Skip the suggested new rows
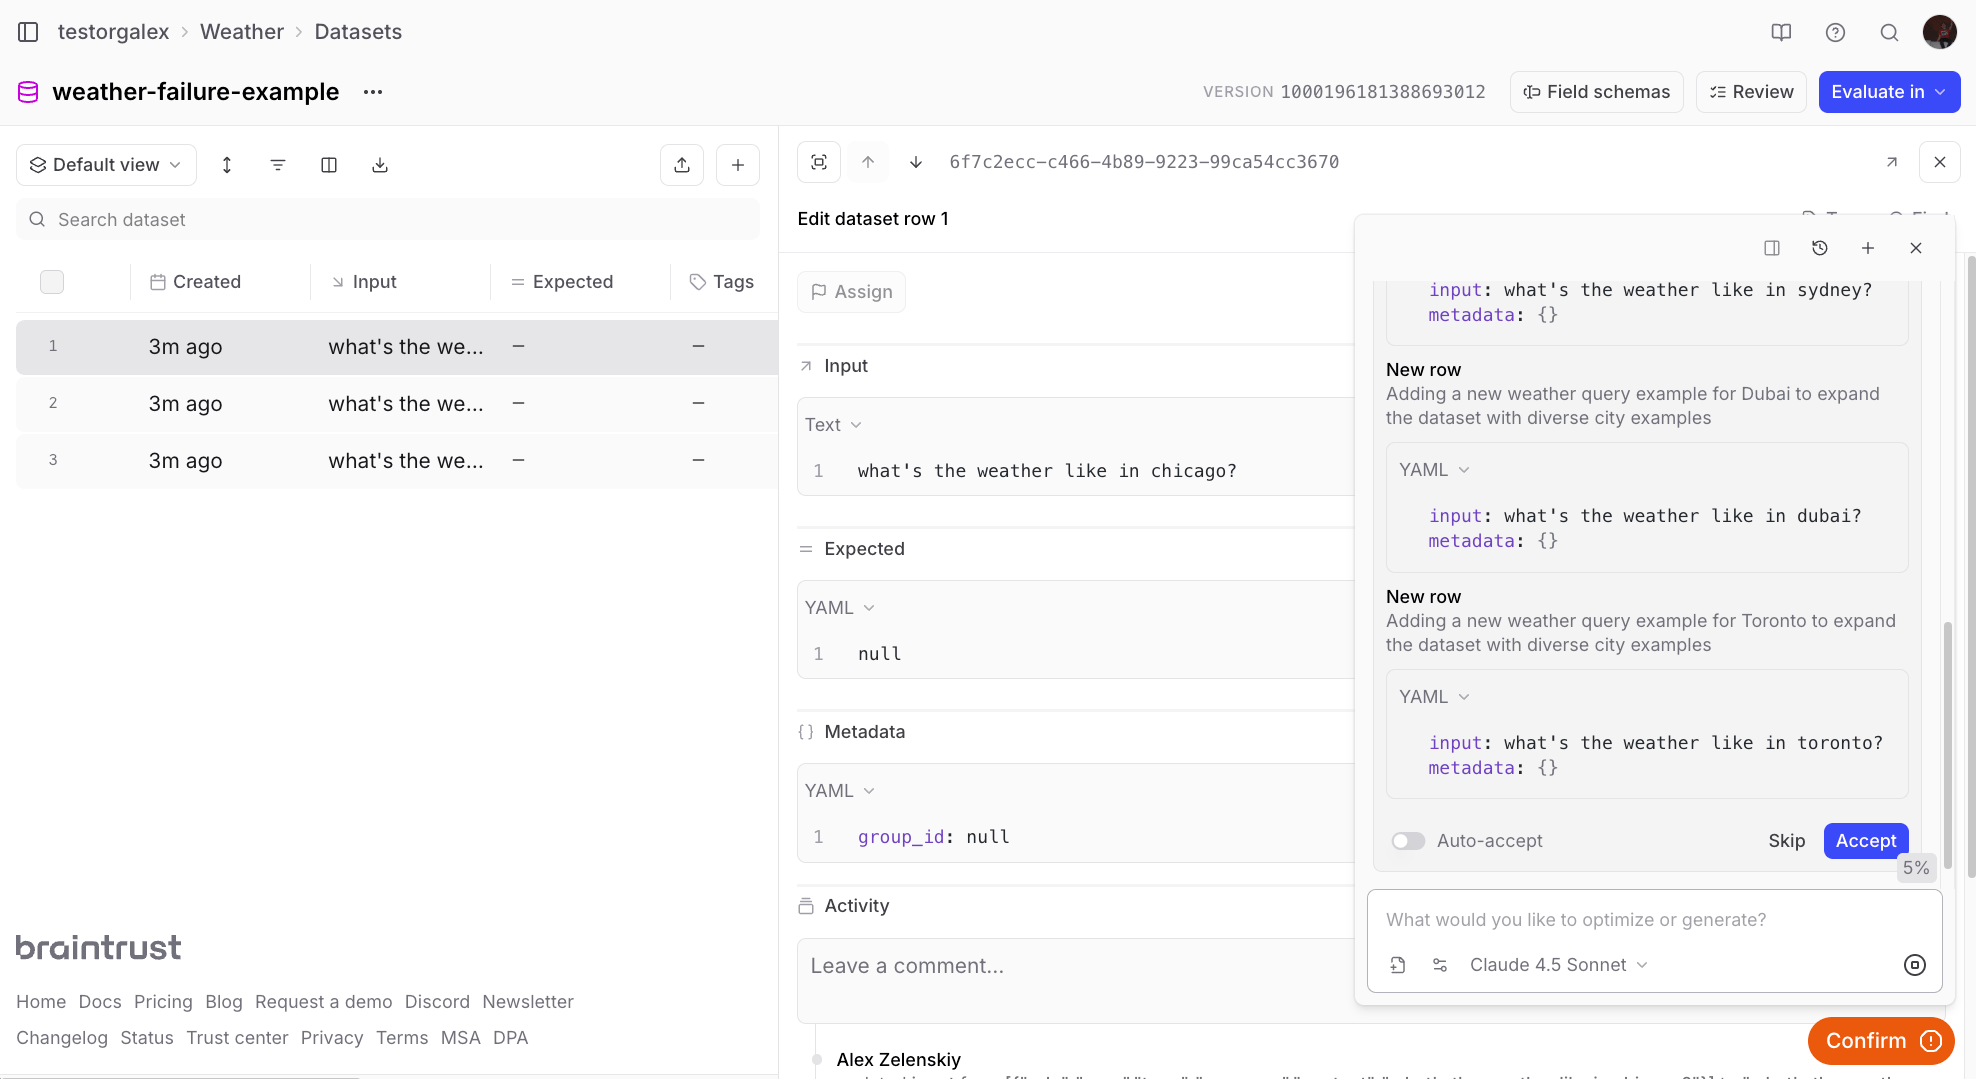Image resolution: width=1976 pixels, height=1079 pixels. [x=1786, y=841]
